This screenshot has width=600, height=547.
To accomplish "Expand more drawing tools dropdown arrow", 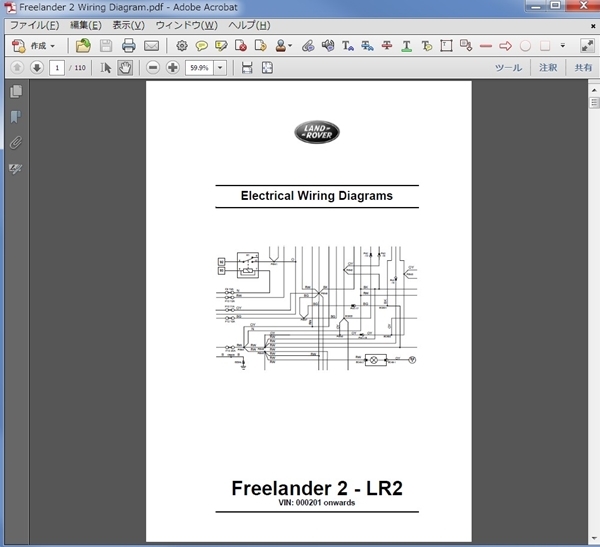I will coord(562,46).
